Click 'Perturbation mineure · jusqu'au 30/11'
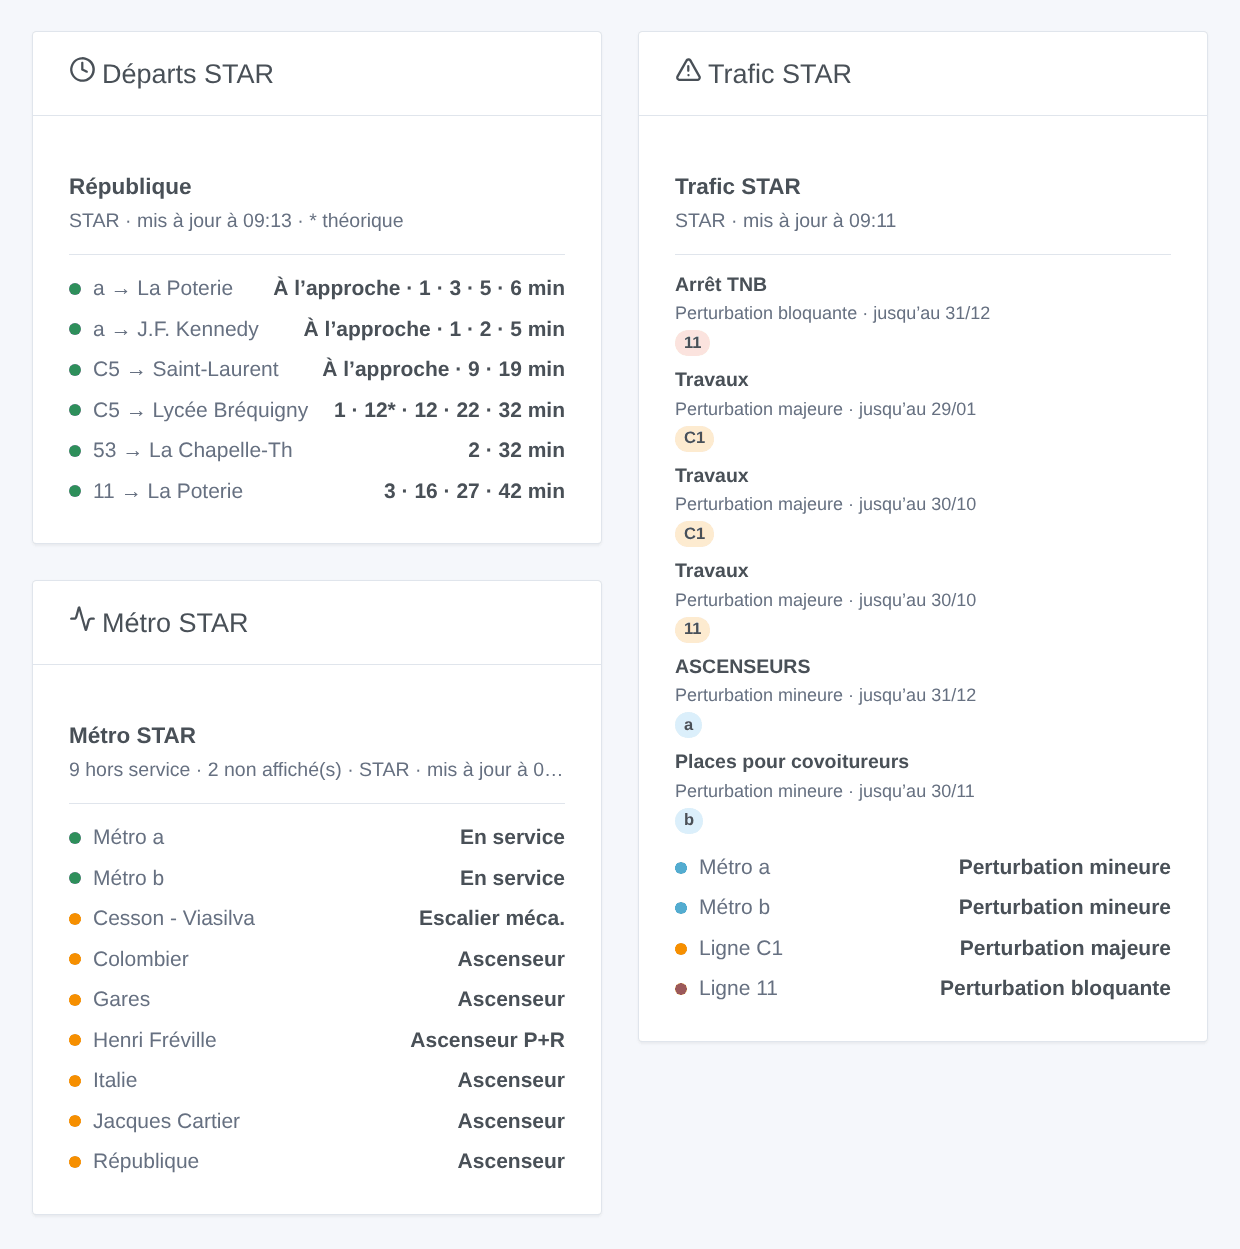 pyautogui.click(x=824, y=791)
